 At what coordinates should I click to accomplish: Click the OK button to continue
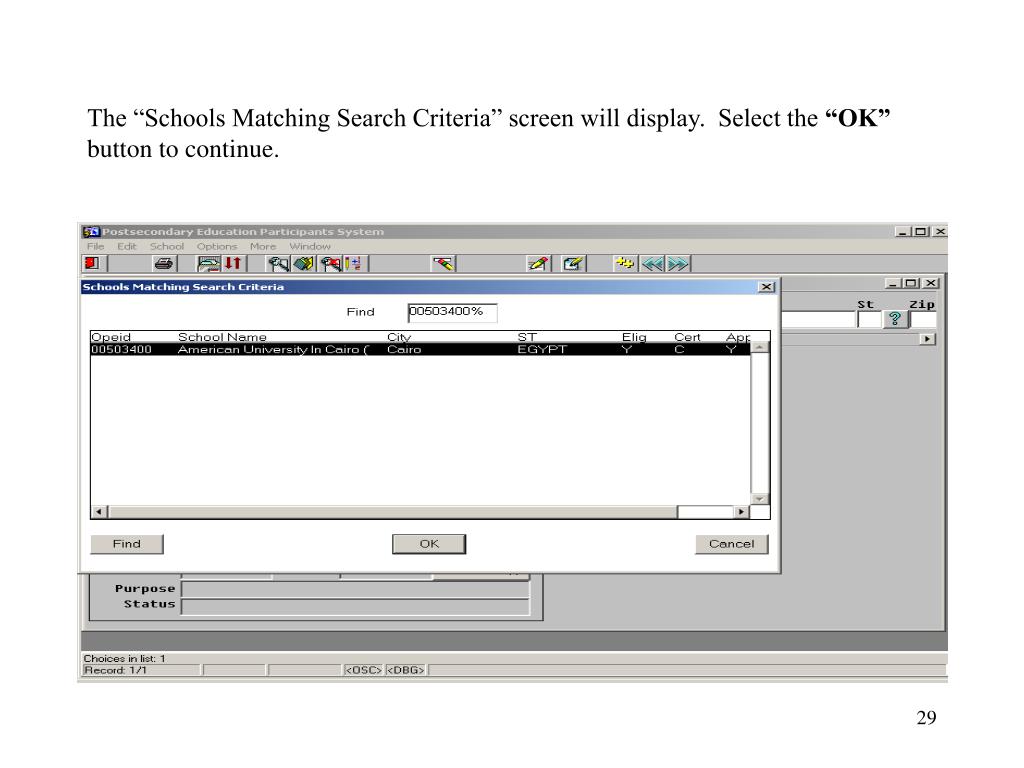click(x=429, y=544)
